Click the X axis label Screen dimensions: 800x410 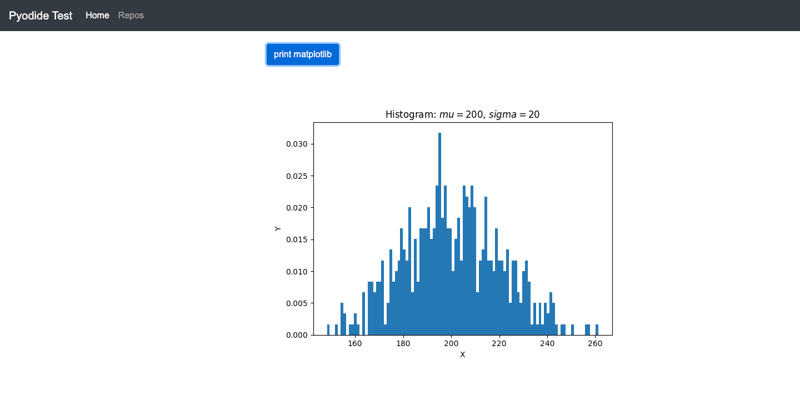click(462, 355)
